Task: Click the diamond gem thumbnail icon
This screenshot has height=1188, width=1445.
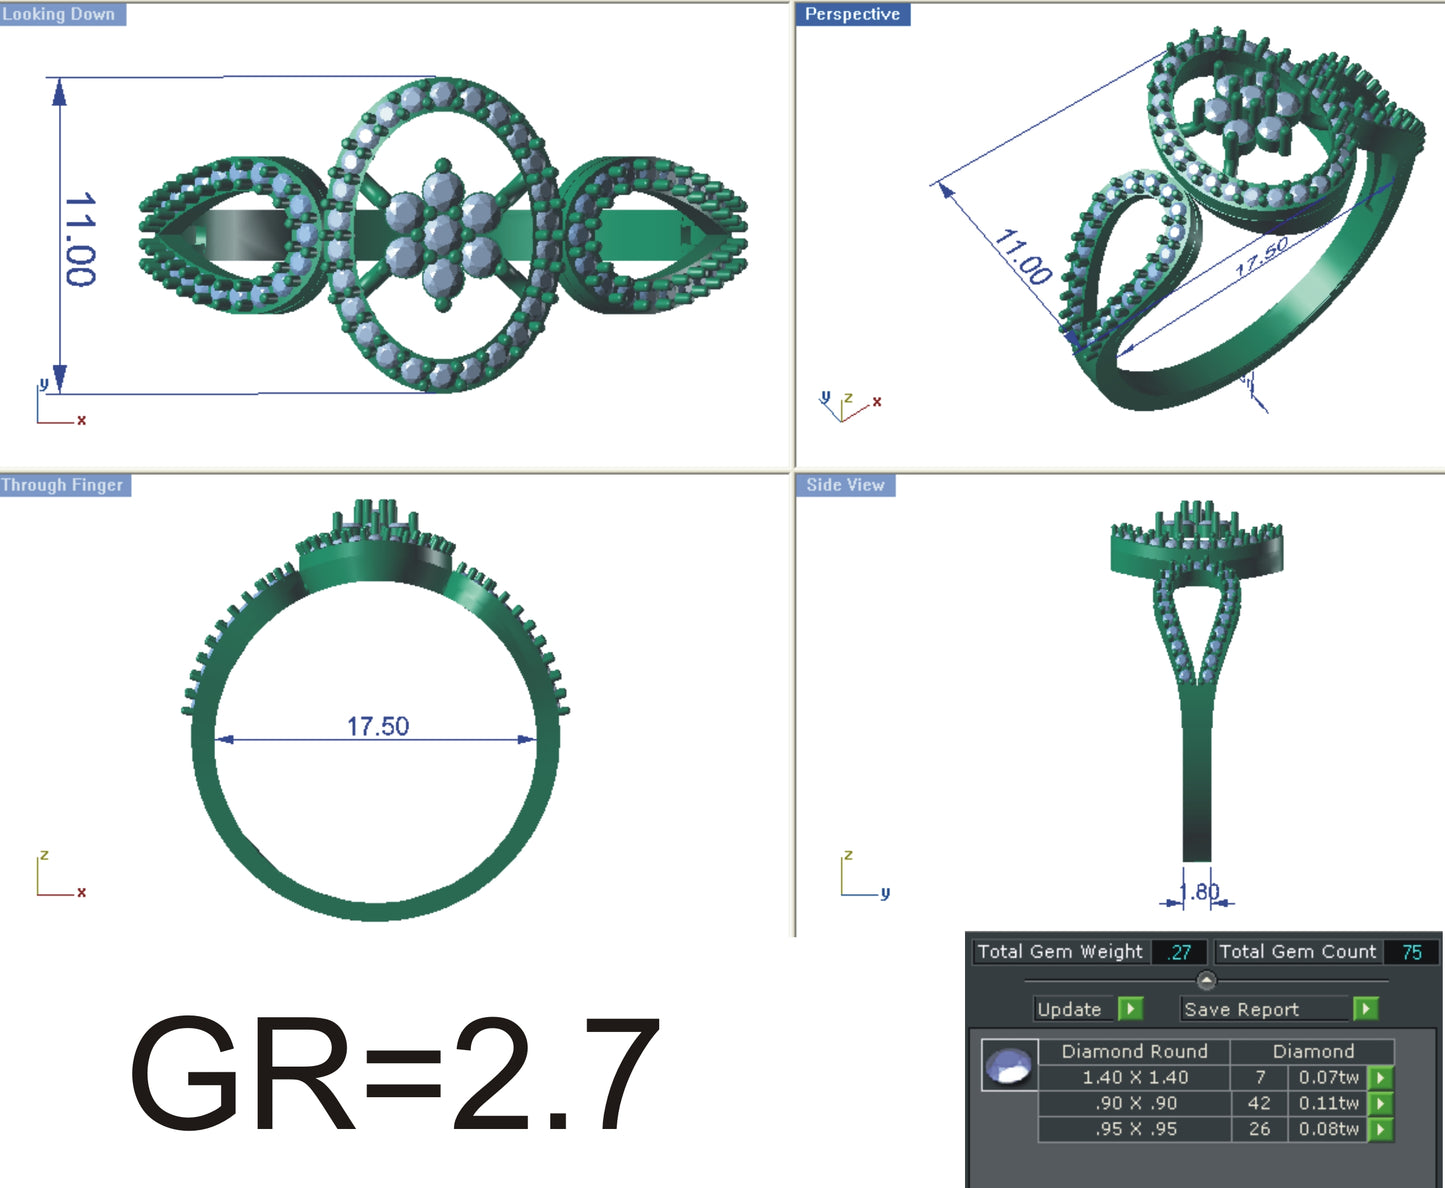Action: coord(1009,1066)
